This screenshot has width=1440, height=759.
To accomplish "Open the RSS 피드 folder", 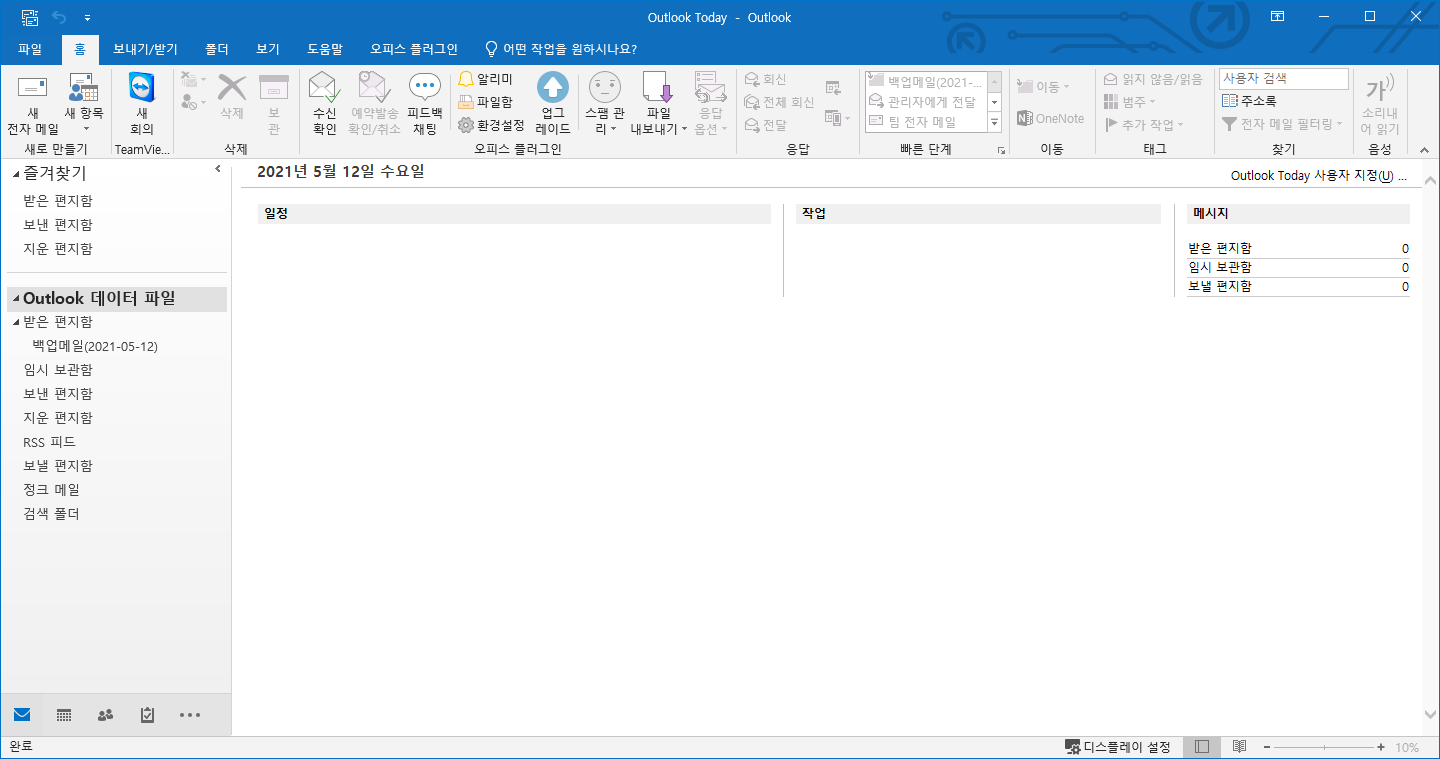I will 50,442.
